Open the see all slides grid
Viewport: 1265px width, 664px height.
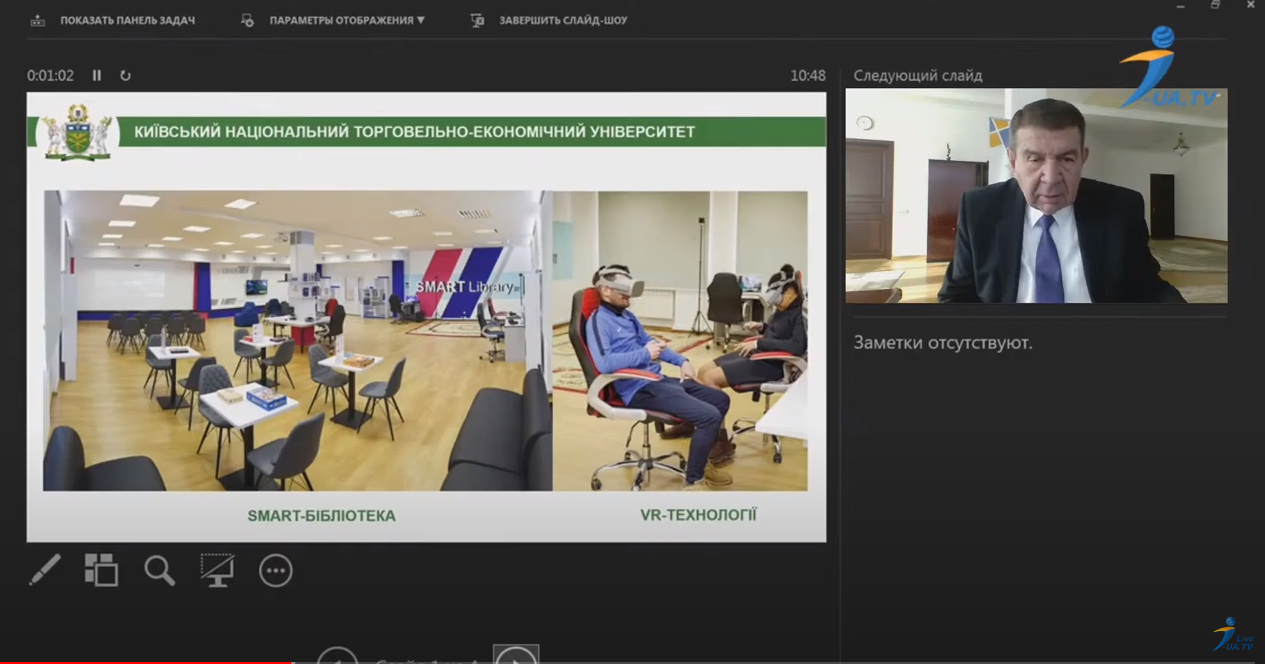[101, 570]
